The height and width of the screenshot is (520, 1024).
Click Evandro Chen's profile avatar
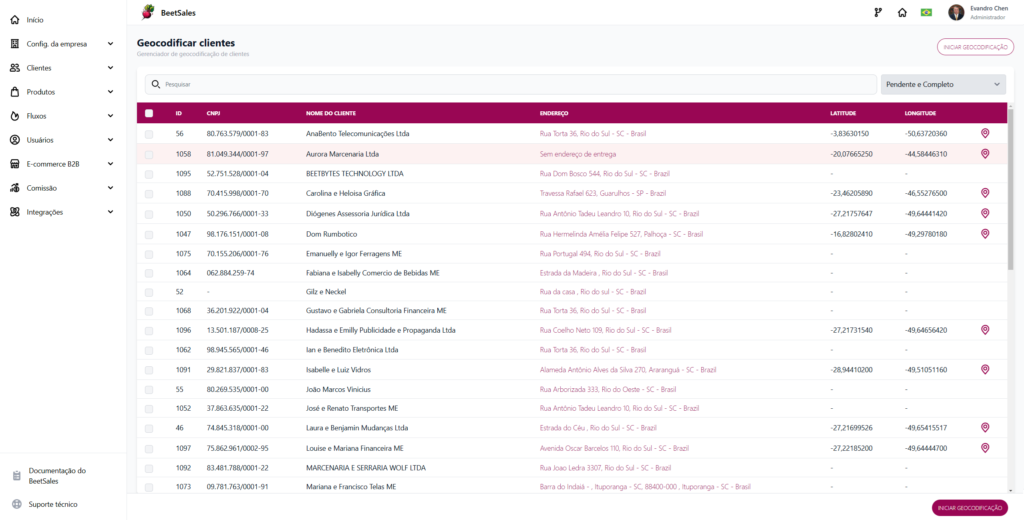(956, 12)
